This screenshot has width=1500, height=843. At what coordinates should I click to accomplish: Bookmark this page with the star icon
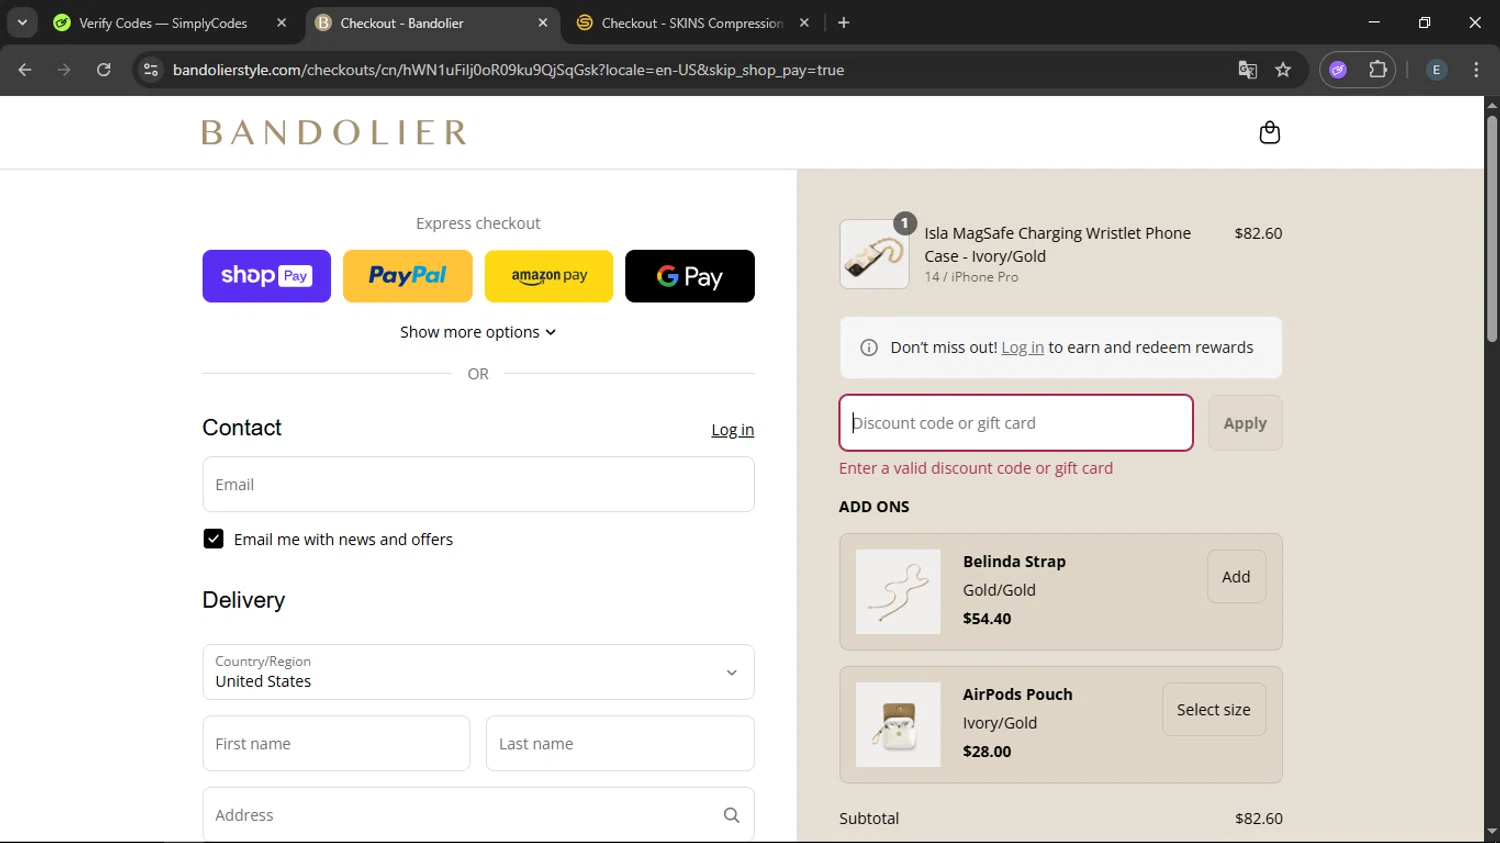(x=1283, y=70)
